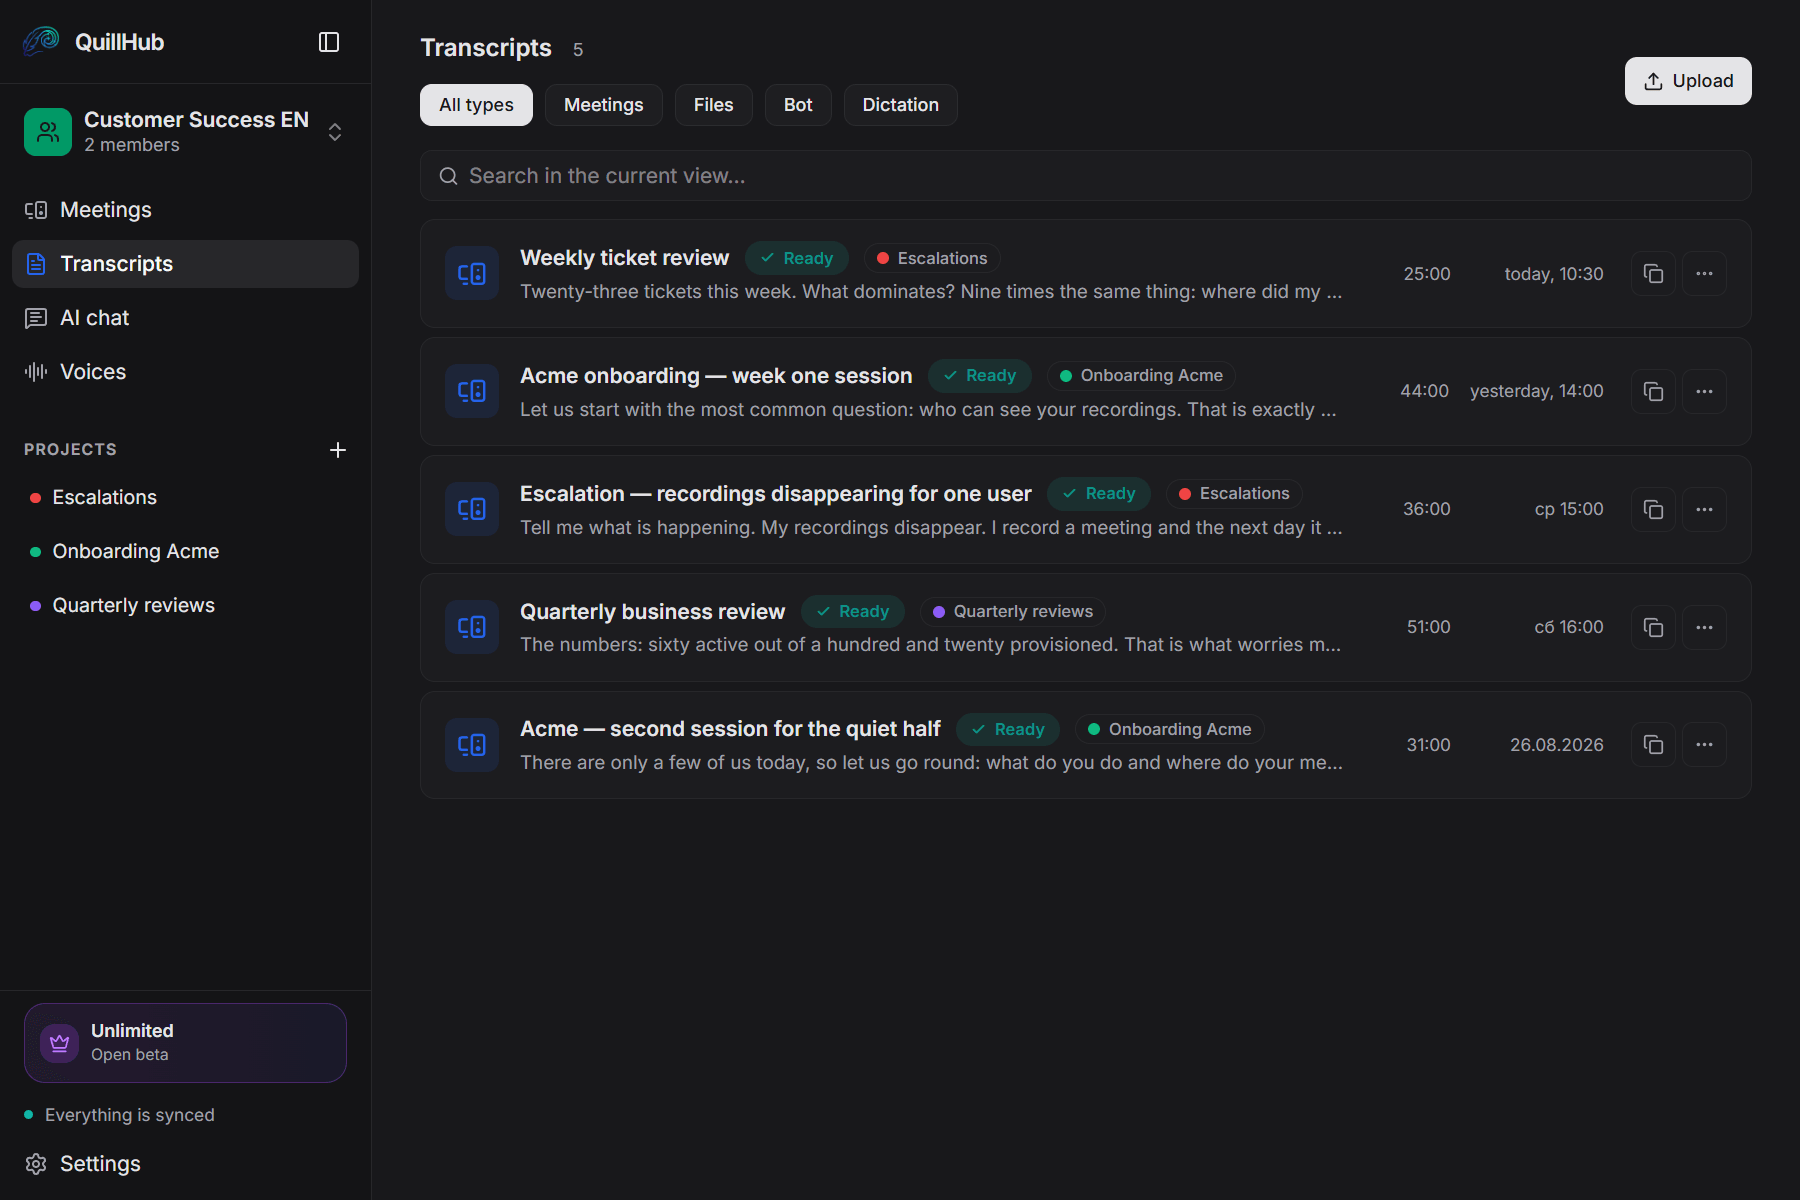Viewport: 1800px width, 1200px height.
Task: Click meeting icon of Weekly ticket review
Action: point(472,274)
